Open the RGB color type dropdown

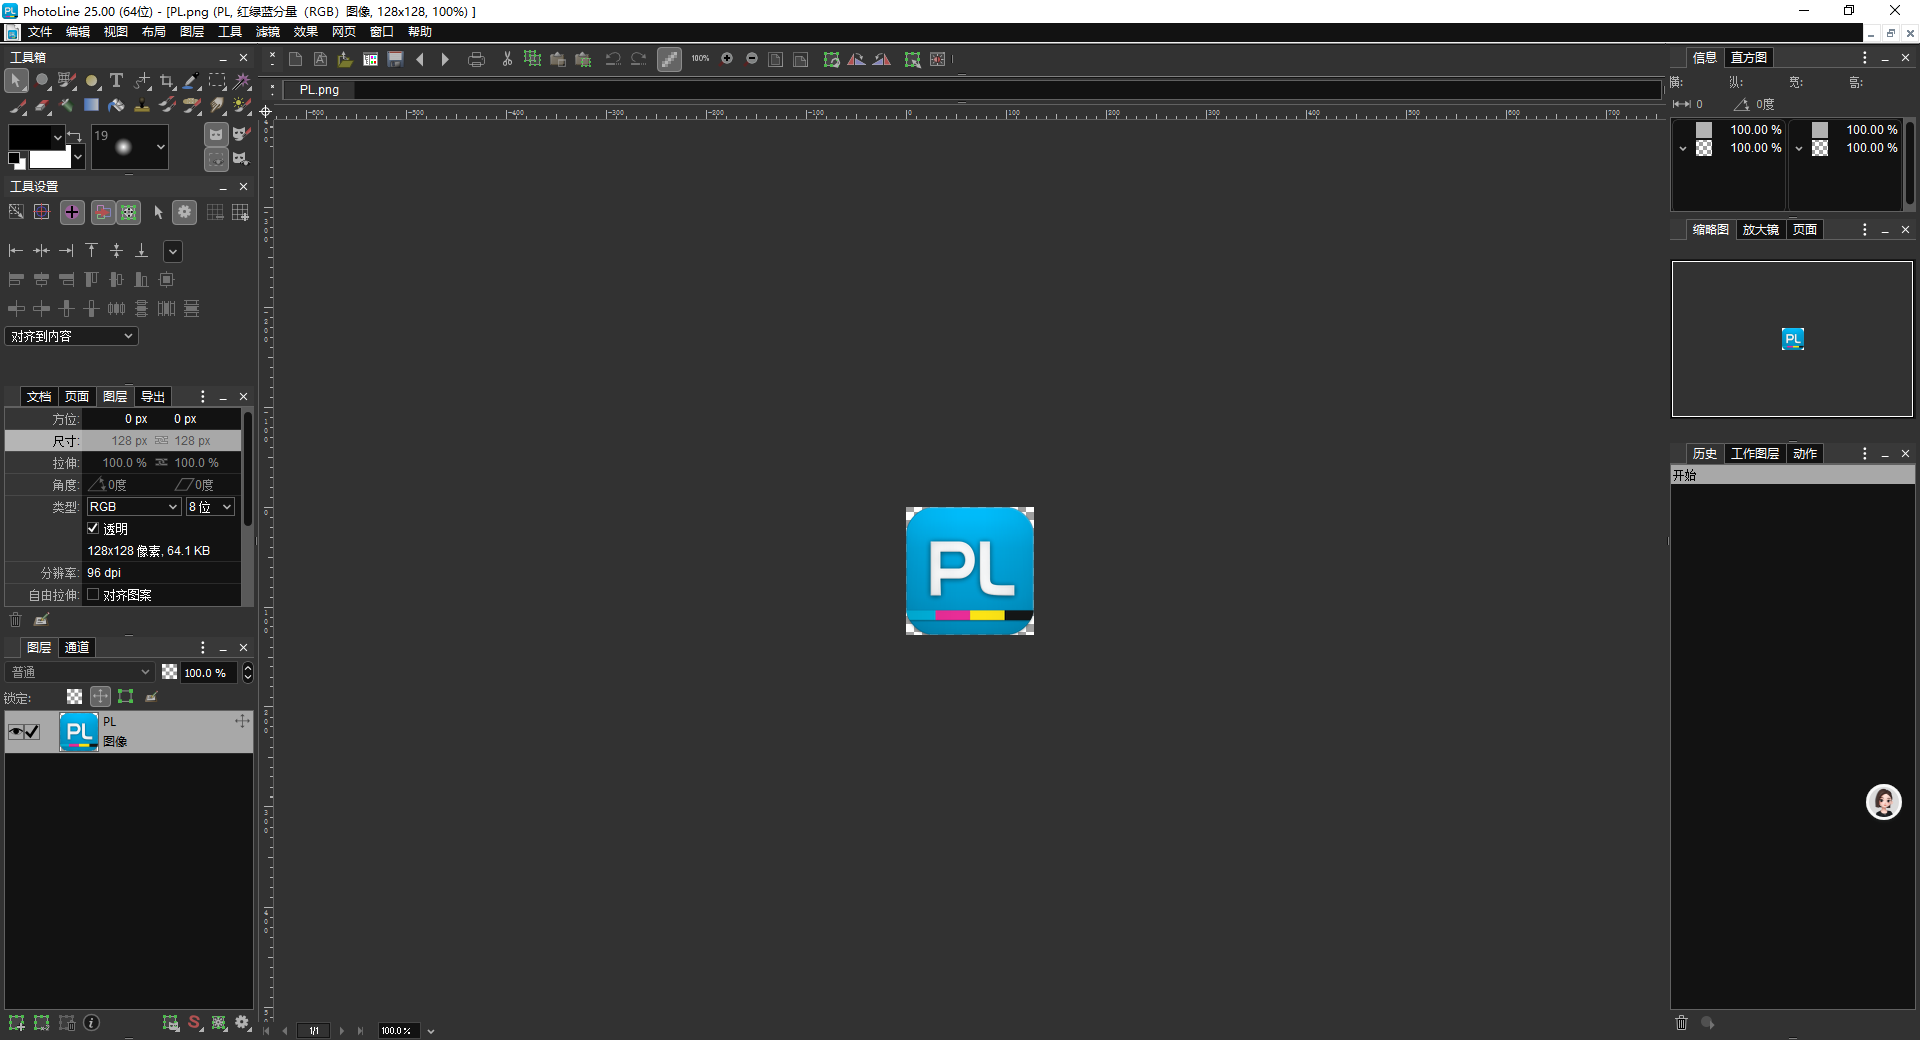click(x=133, y=507)
